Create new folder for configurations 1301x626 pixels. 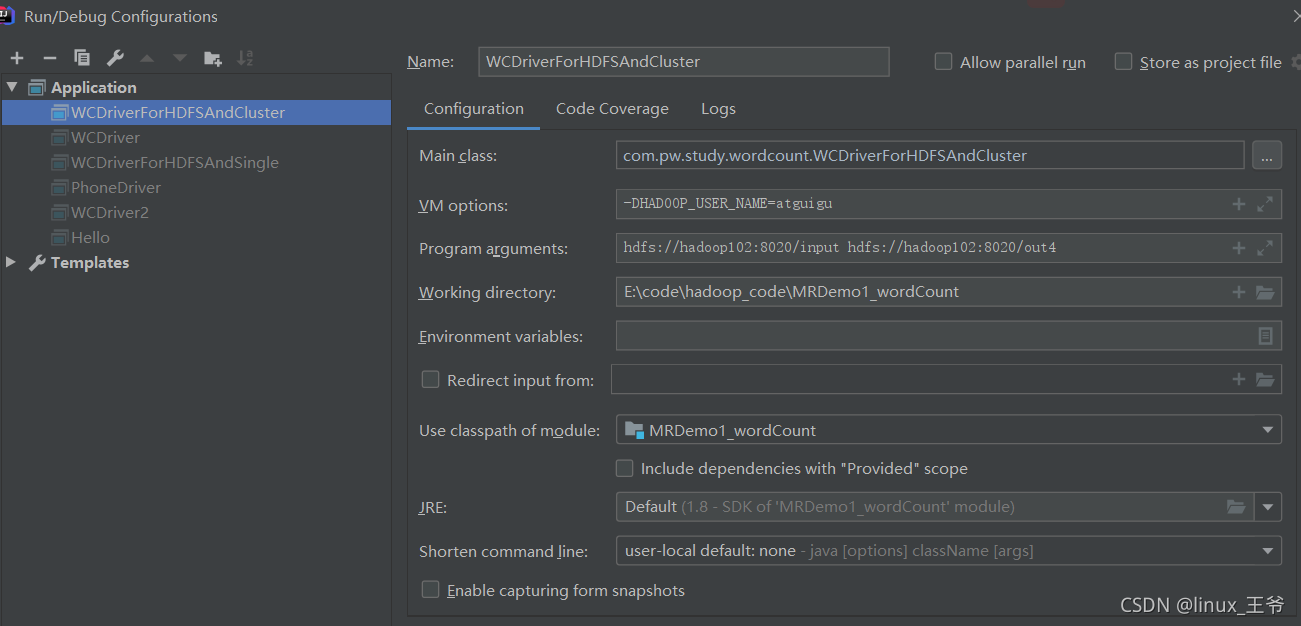click(213, 58)
